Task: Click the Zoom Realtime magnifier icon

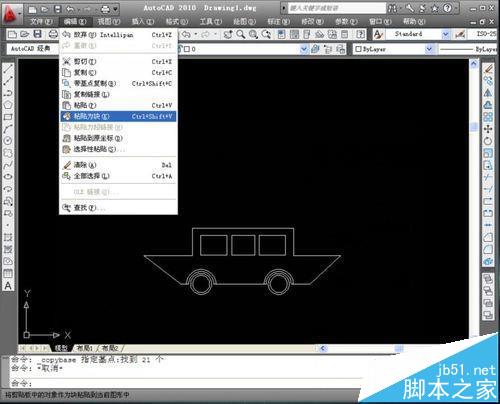Action: [241, 34]
